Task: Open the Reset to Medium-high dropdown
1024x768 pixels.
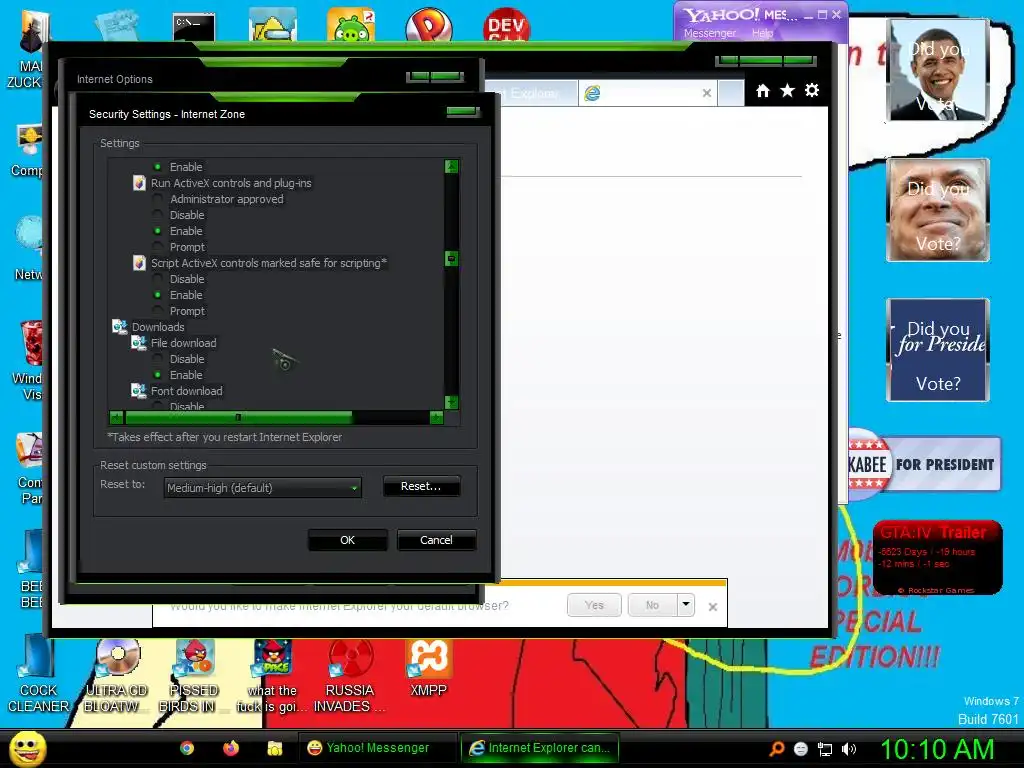Action: point(263,488)
